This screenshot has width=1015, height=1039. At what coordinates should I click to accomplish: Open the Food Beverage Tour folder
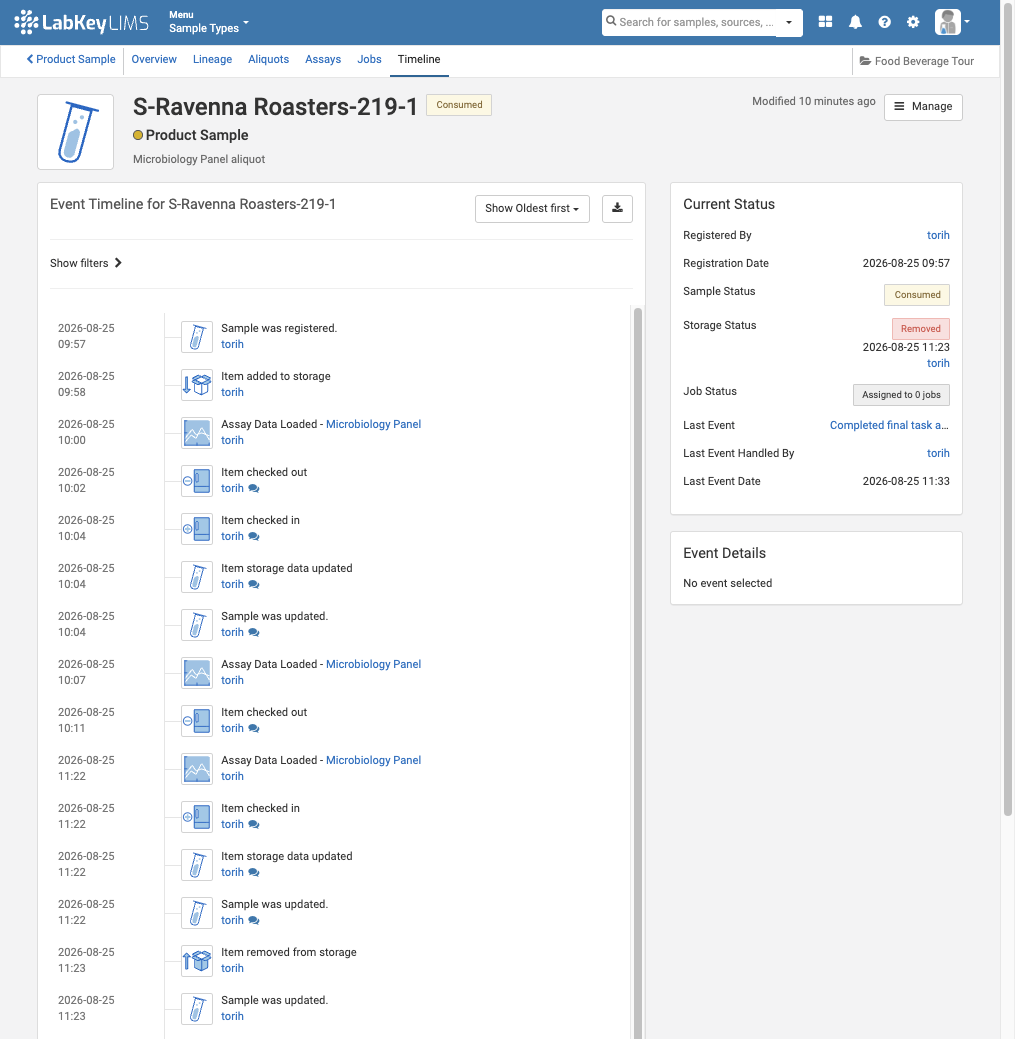point(916,61)
